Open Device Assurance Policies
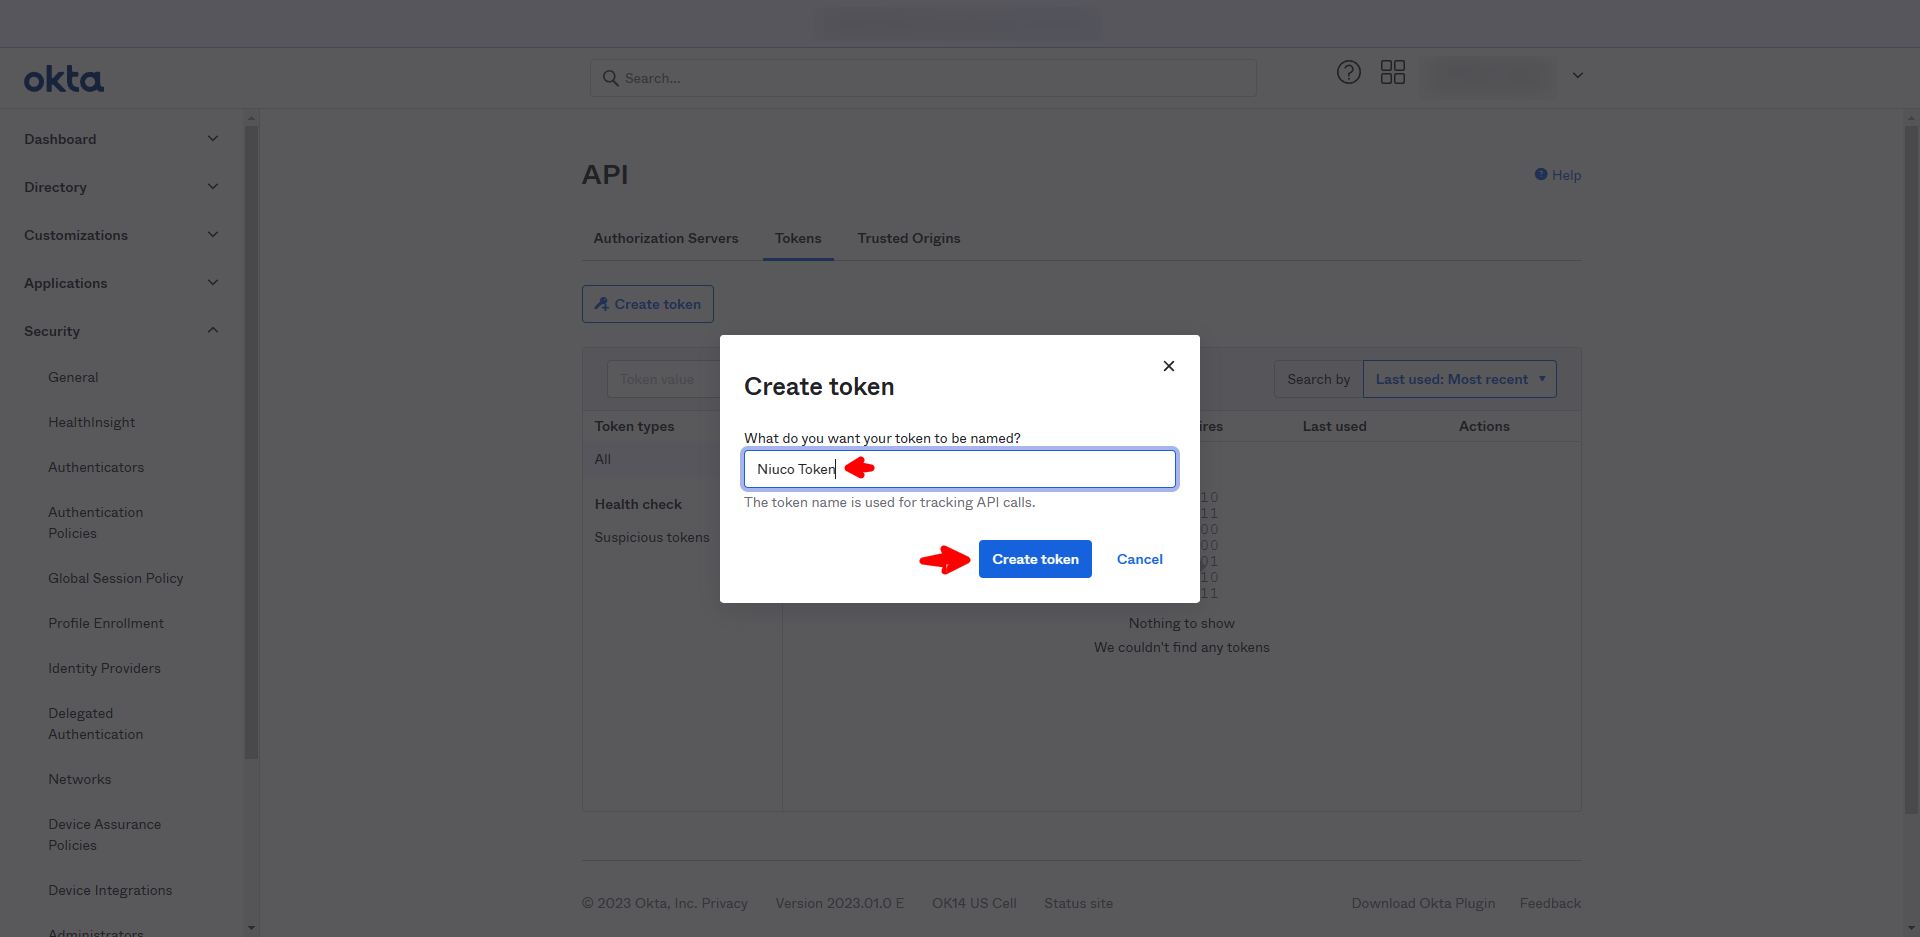Viewport: 1920px width, 937px height. click(x=105, y=835)
